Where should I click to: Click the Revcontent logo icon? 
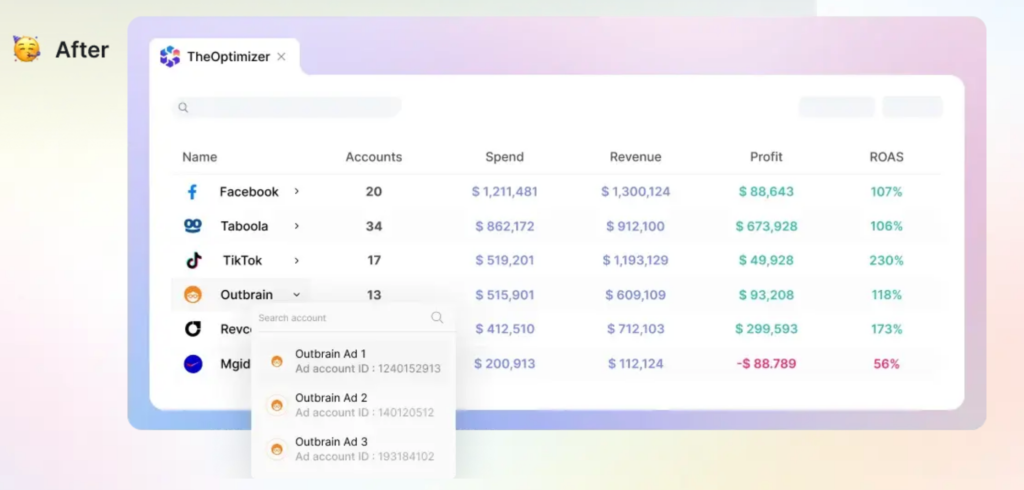pyautogui.click(x=193, y=329)
